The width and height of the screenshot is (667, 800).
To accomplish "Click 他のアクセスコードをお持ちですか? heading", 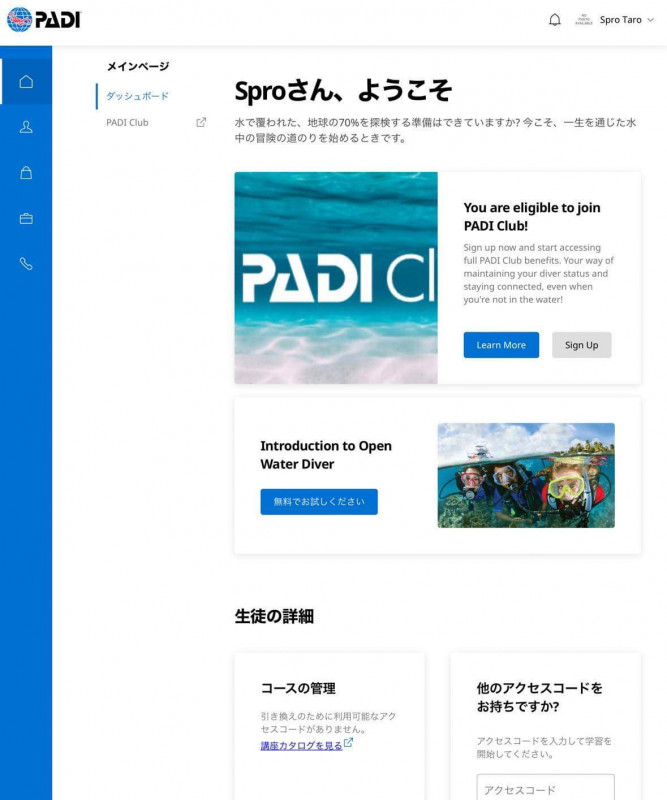I will (539, 697).
